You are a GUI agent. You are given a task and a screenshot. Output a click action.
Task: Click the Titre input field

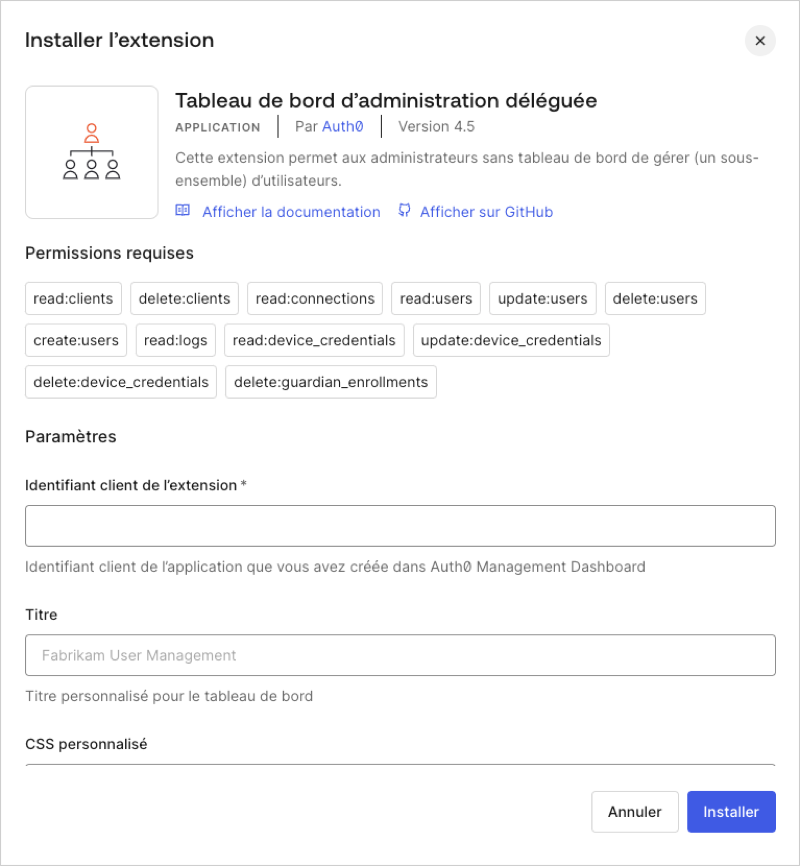point(400,655)
